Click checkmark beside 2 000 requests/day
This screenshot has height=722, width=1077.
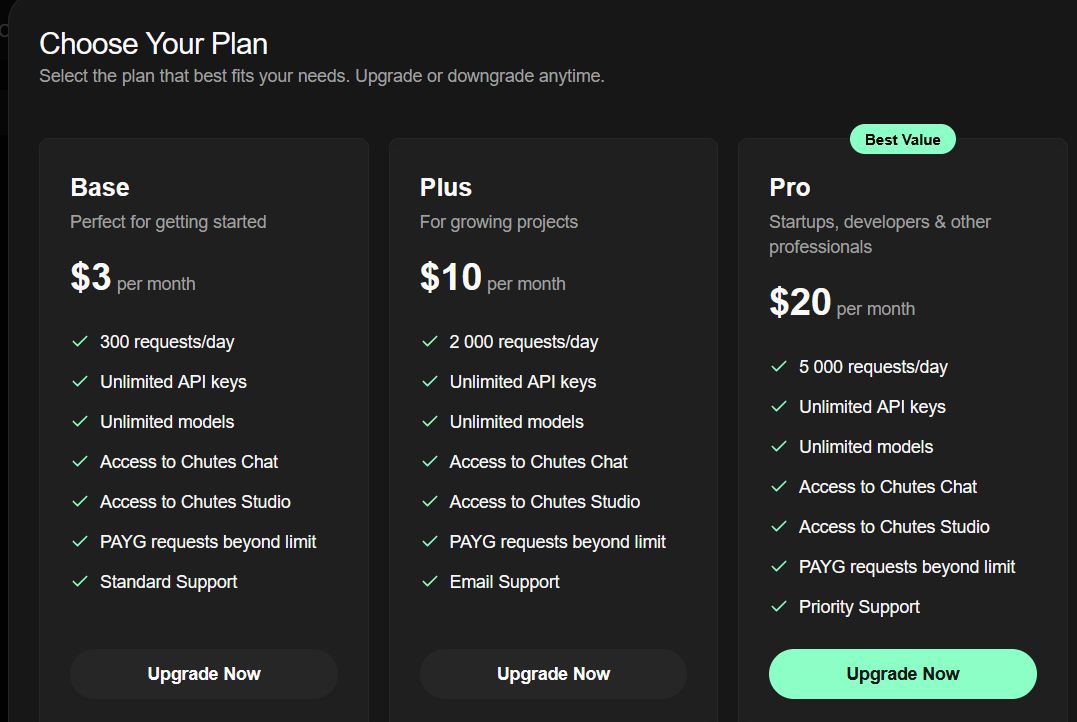click(x=430, y=342)
